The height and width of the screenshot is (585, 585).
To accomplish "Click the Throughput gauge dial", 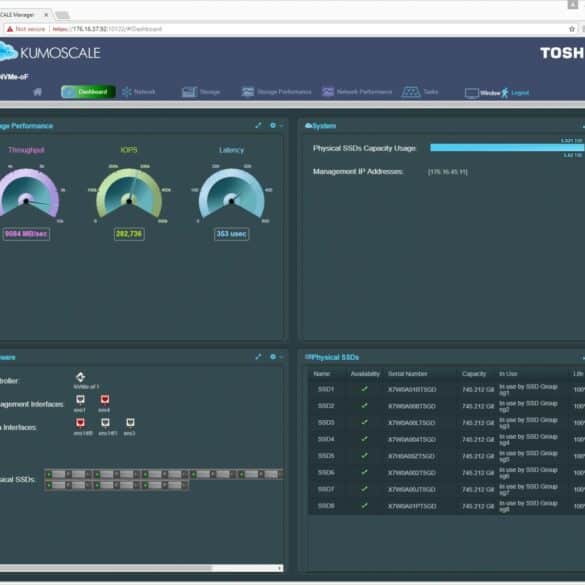I will tap(27, 193).
